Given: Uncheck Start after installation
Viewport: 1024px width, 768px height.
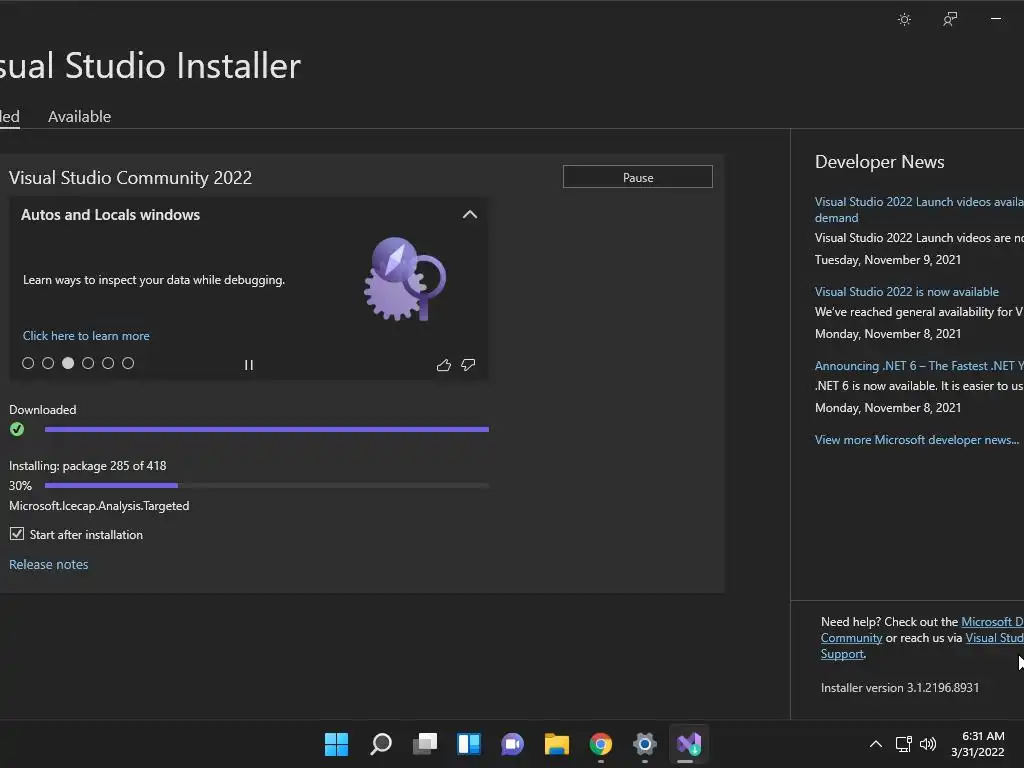Looking at the screenshot, I should [x=17, y=534].
